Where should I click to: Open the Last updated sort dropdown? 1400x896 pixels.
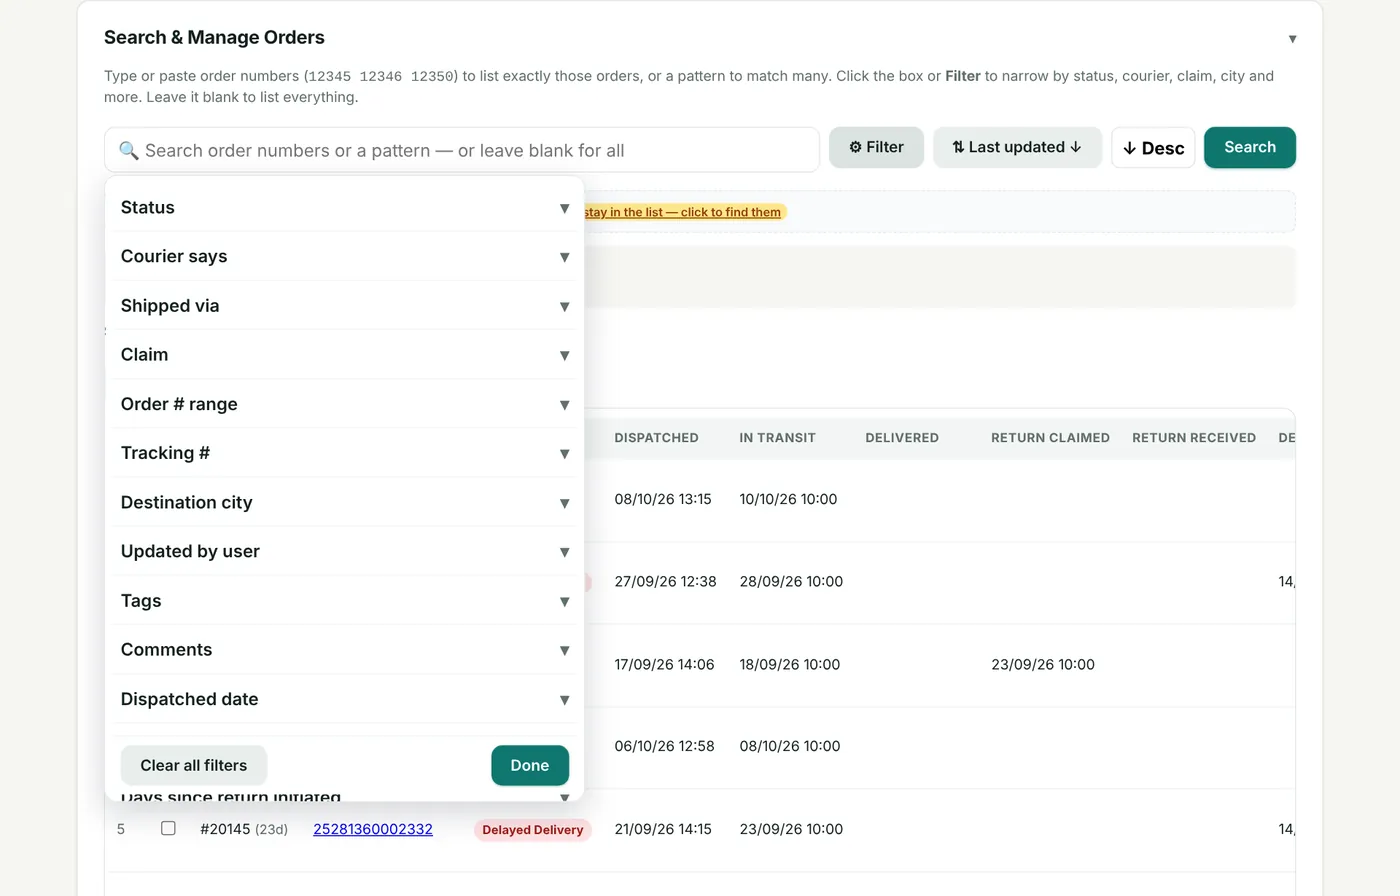coord(1017,147)
